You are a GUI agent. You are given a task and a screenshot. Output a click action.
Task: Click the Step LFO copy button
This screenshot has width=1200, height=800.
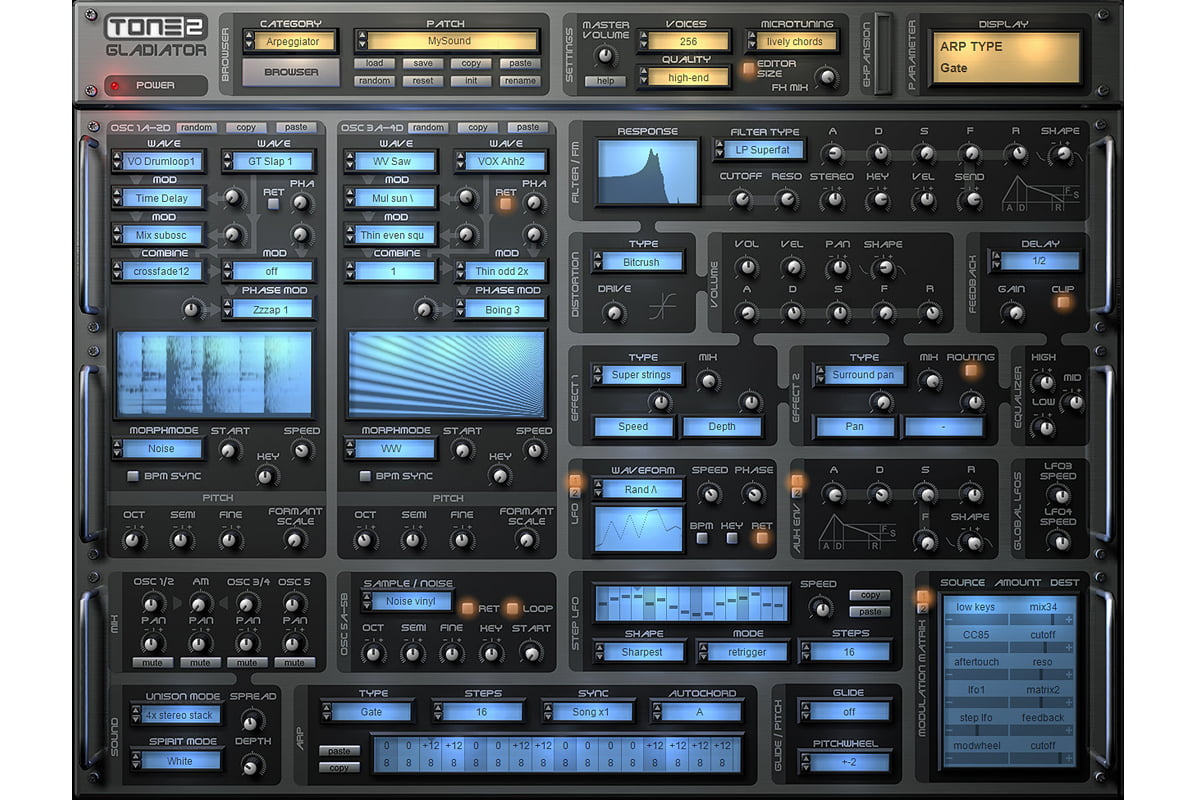point(870,595)
